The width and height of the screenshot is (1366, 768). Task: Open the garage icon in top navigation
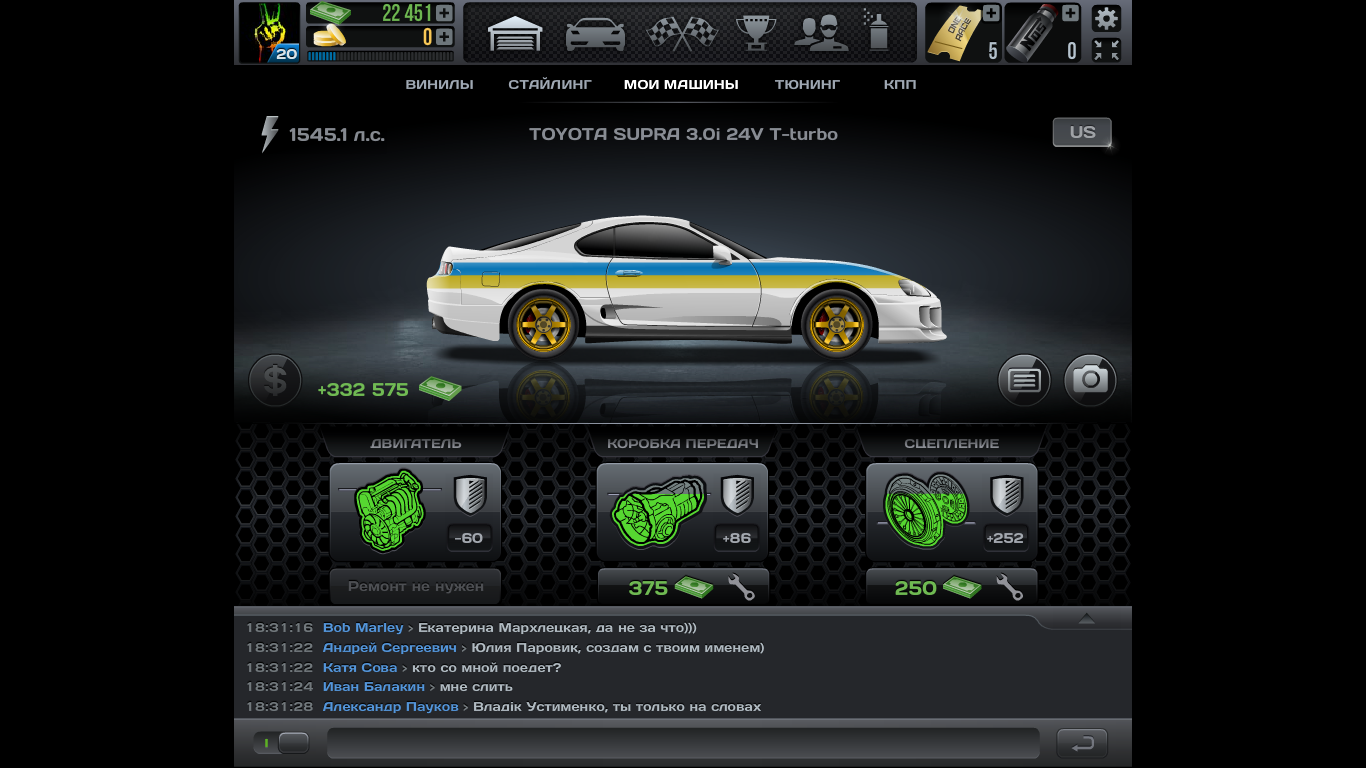(x=515, y=33)
